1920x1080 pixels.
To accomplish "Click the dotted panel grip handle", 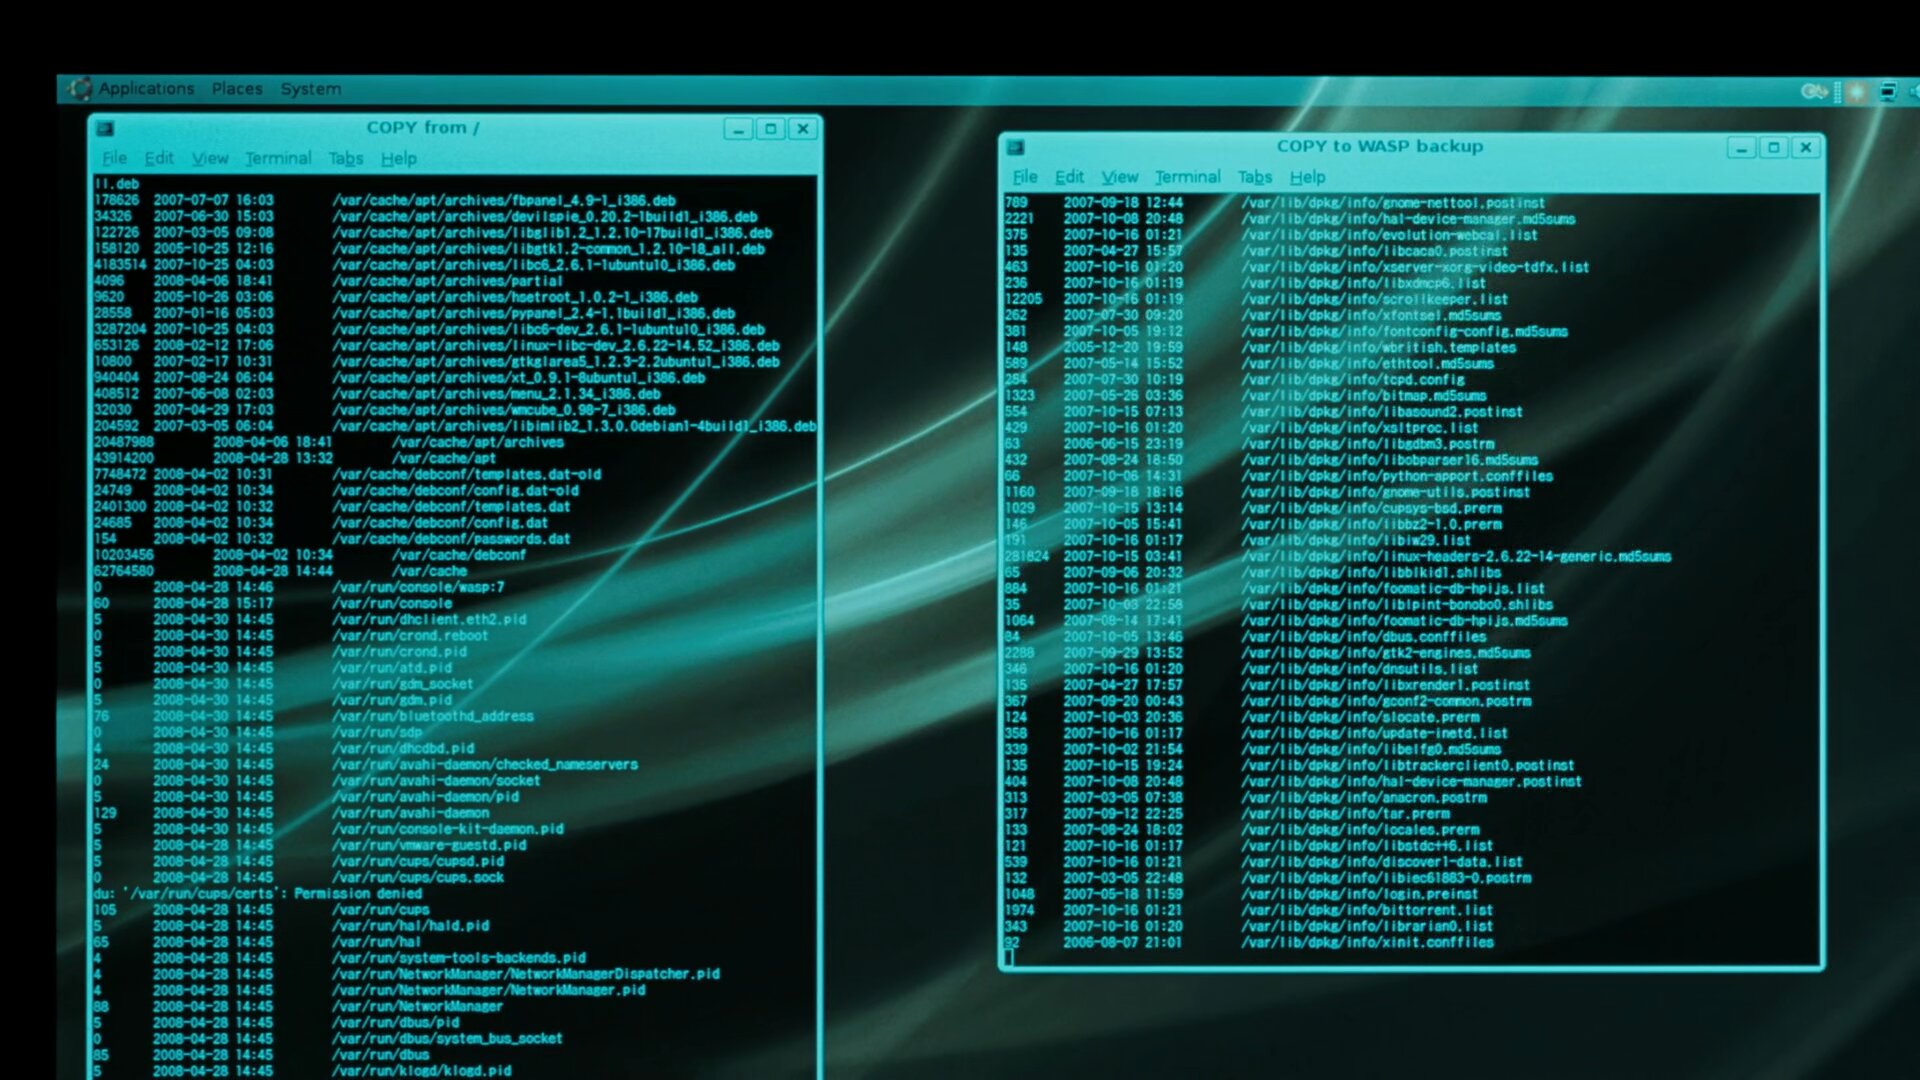I will (x=1837, y=92).
